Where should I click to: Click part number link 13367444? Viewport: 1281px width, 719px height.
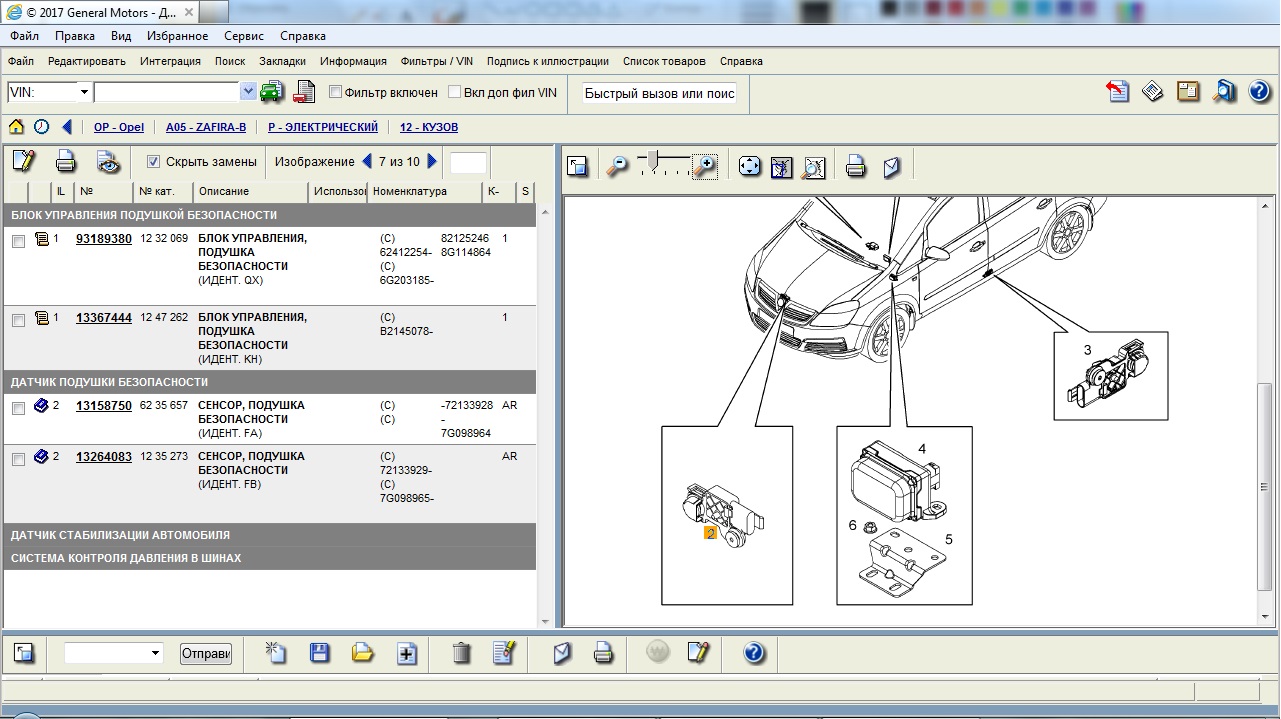click(x=103, y=317)
